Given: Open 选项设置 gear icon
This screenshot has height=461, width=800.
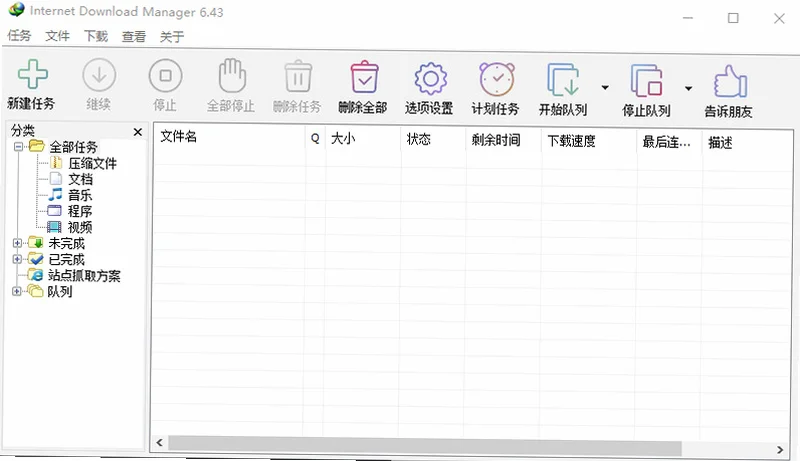Looking at the screenshot, I should coord(431,79).
